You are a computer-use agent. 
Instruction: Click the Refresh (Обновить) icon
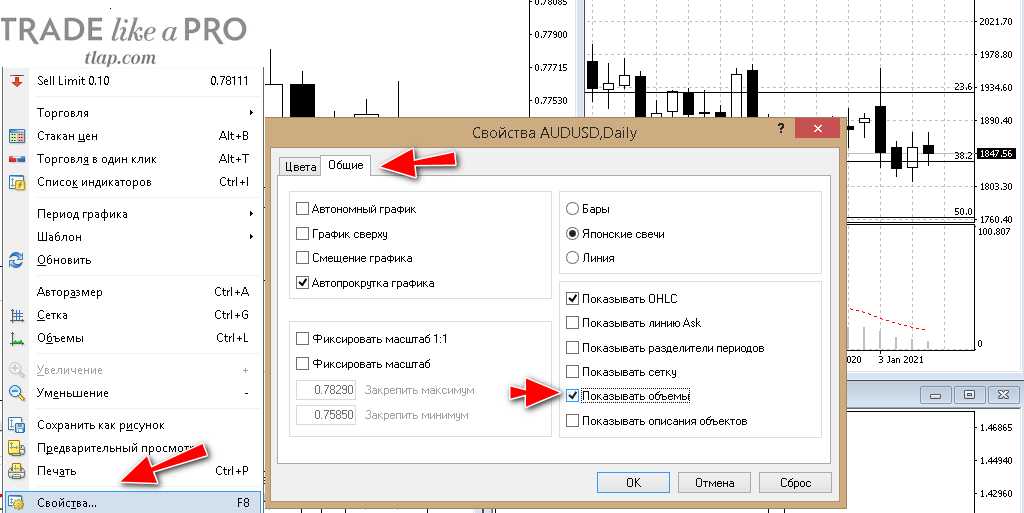point(16,260)
